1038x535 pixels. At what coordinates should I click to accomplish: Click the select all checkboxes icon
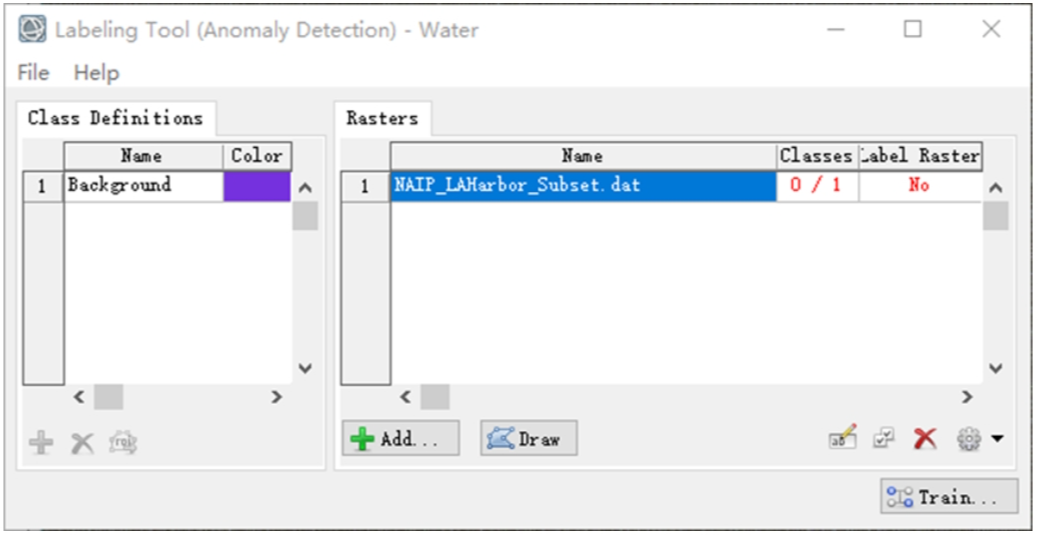click(884, 438)
